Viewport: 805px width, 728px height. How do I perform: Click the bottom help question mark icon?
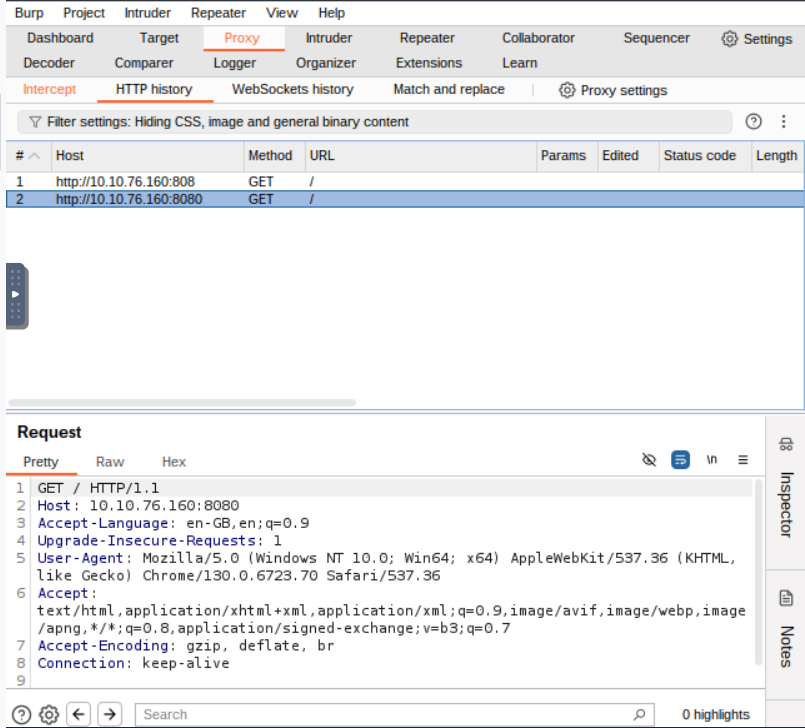(22, 715)
